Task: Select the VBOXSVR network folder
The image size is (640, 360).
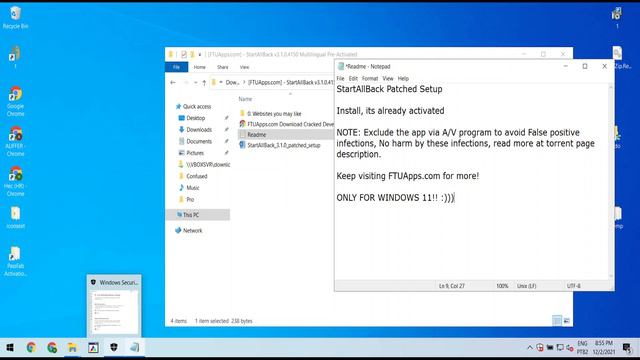Action: [204, 164]
